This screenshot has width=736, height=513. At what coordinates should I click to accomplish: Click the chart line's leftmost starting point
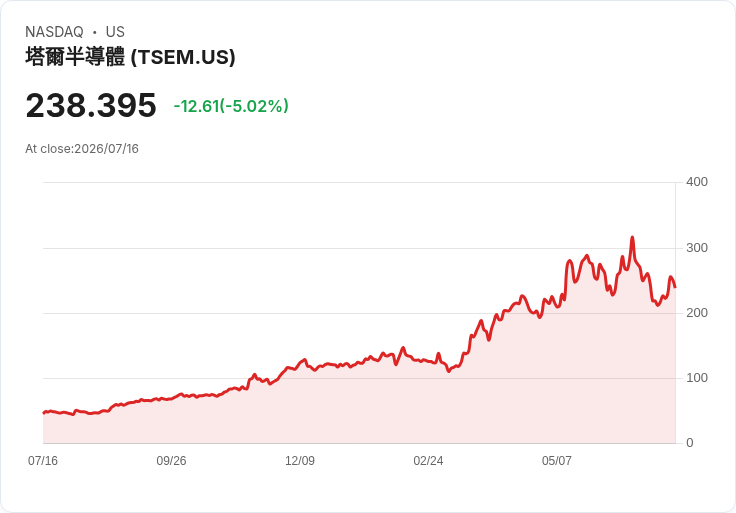(44, 413)
